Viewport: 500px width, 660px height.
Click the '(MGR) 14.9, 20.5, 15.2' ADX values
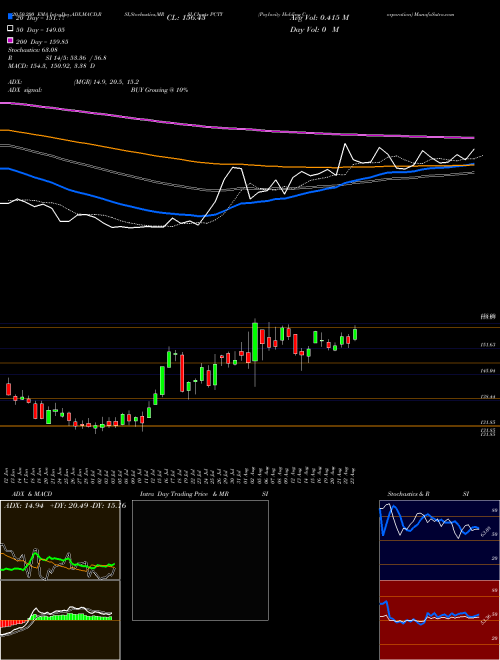(106, 82)
